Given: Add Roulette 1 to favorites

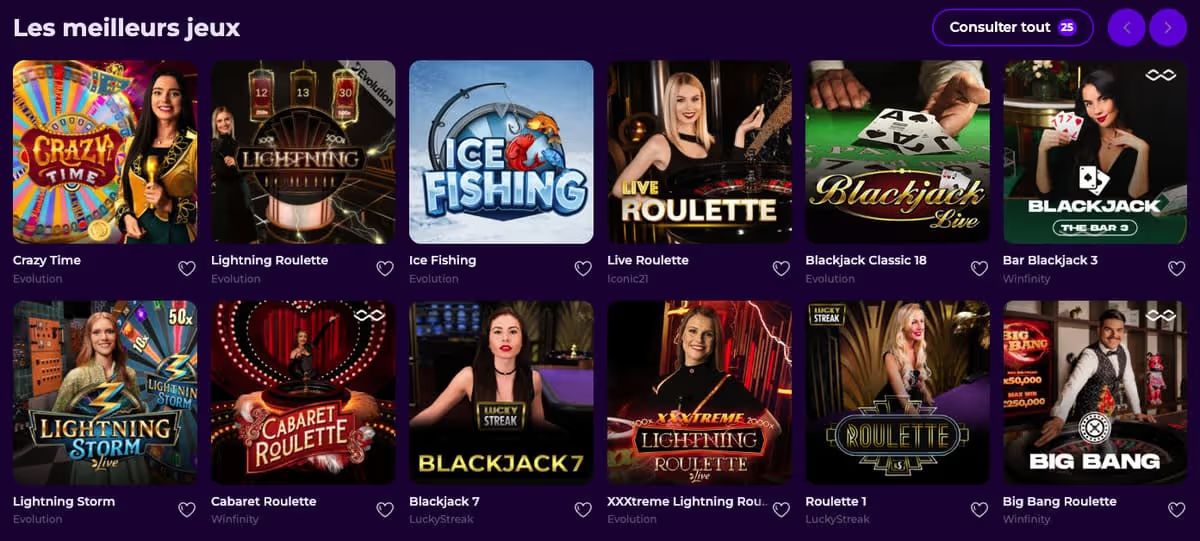Looking at the screenshot, I should click(x=979, y=510).
